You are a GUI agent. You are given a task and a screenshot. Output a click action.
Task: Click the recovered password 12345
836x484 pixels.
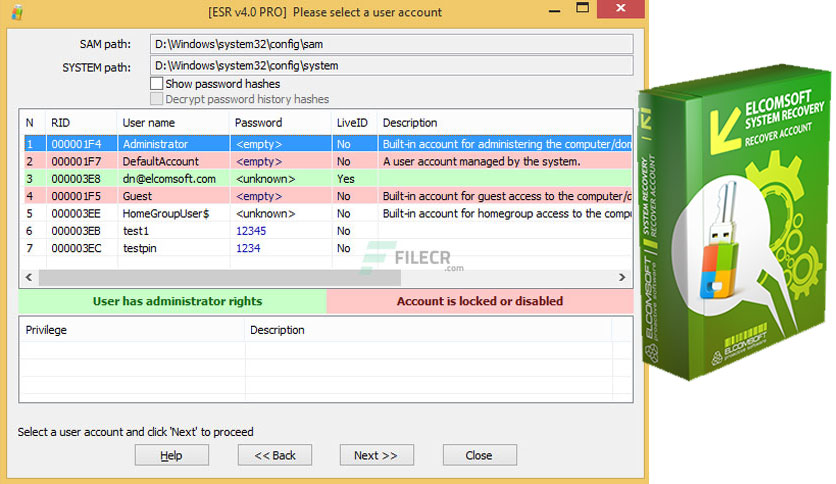[251, 231]
